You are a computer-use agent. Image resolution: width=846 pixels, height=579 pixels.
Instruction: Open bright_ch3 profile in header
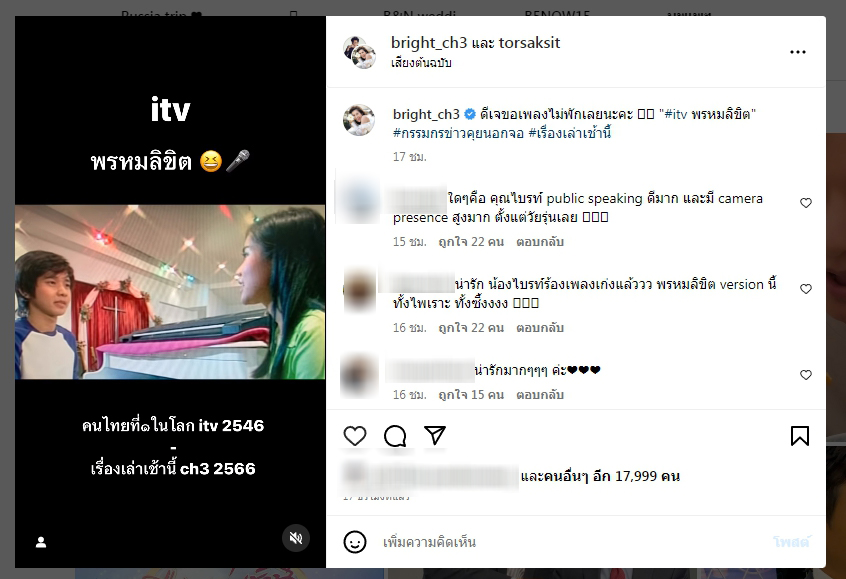(429, 43)
